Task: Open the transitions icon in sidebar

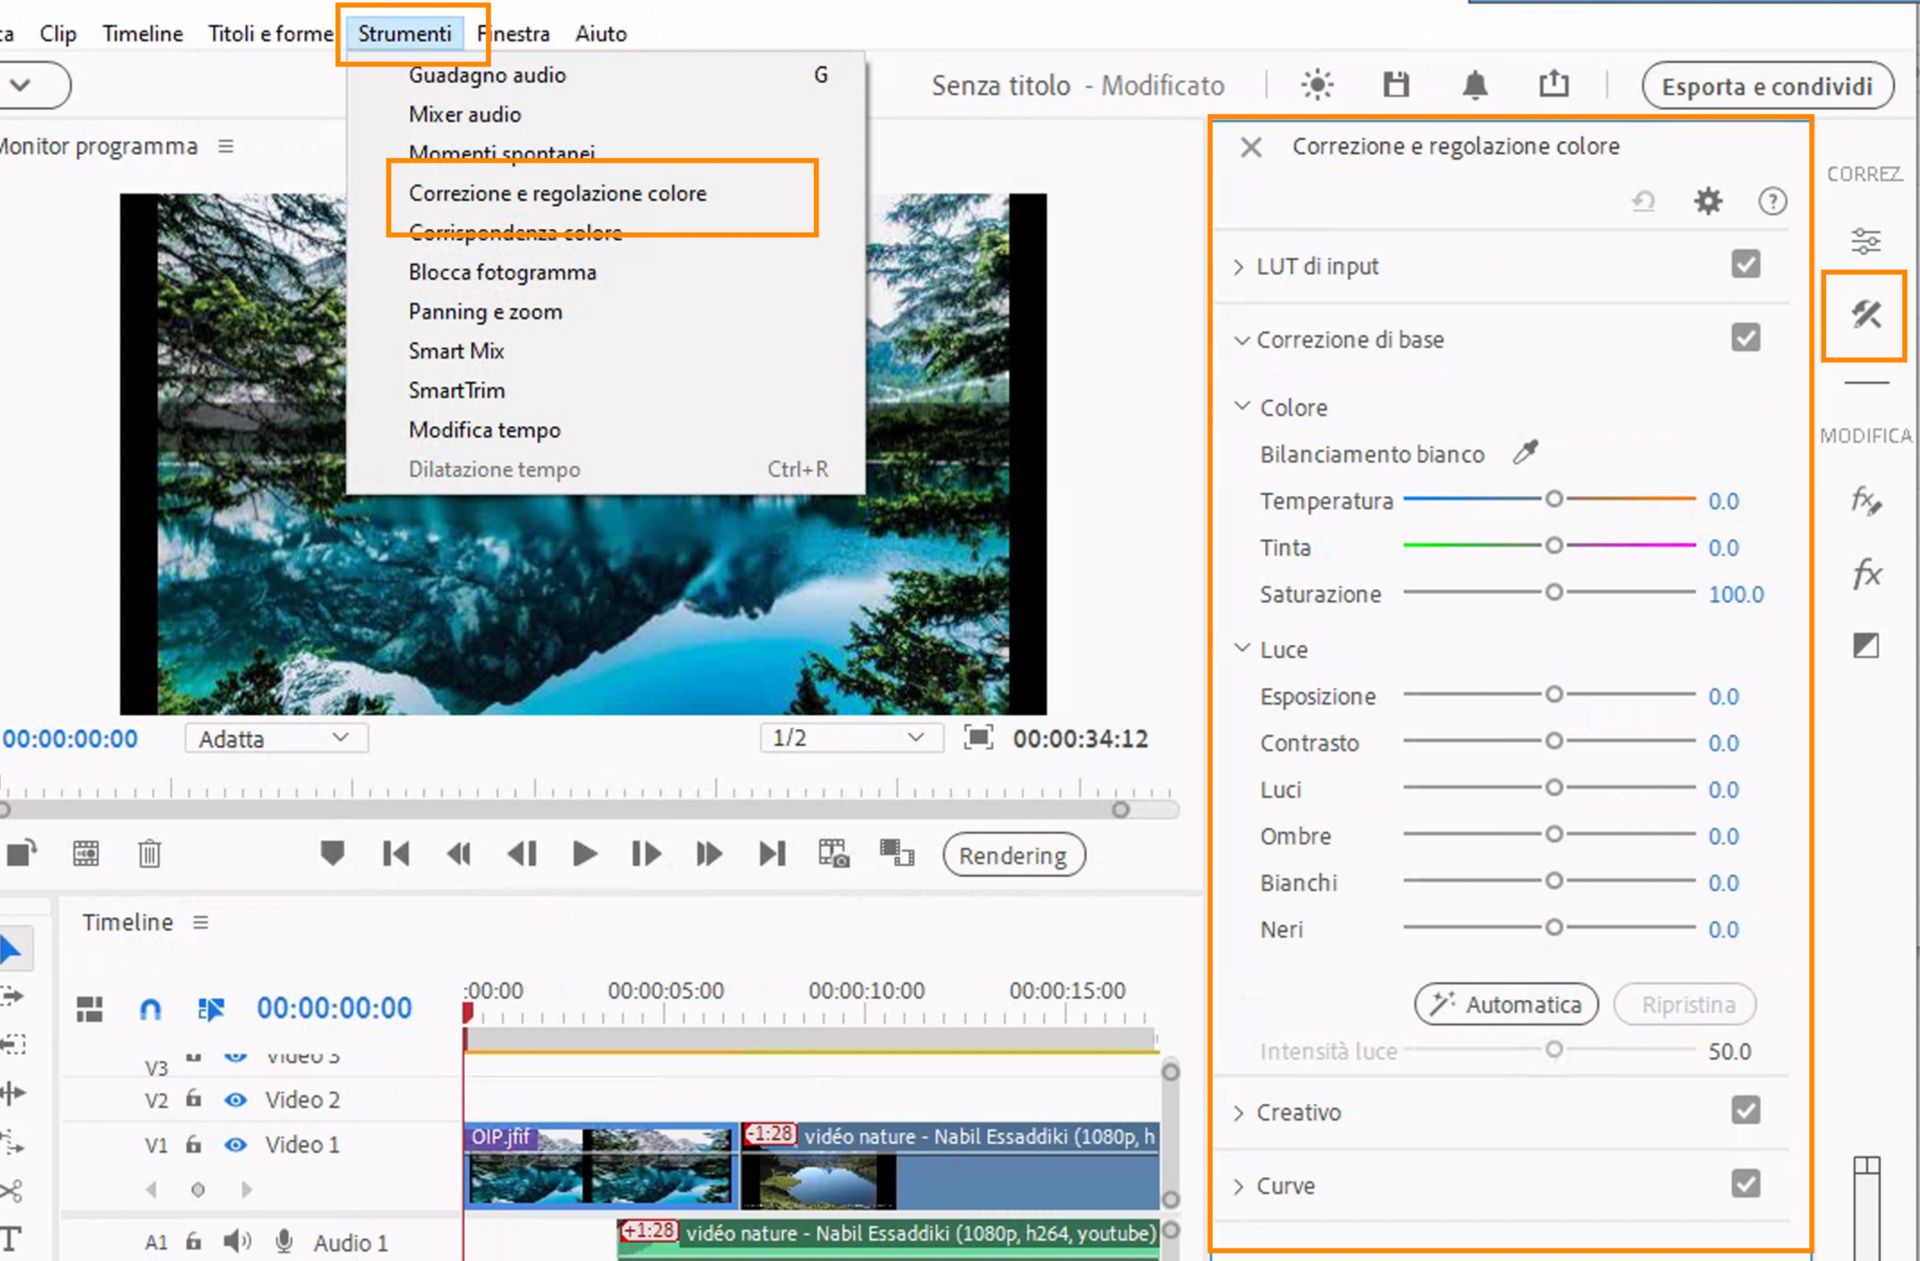Action: tap(1866, 646)
